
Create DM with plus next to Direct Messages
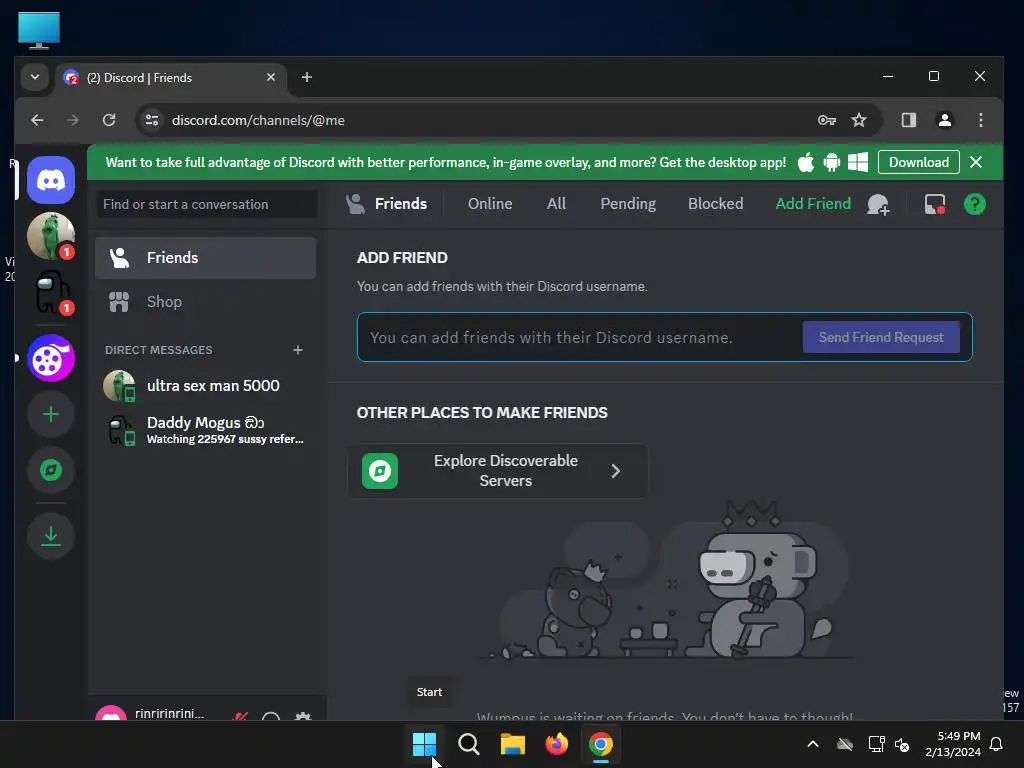[298, 350]
